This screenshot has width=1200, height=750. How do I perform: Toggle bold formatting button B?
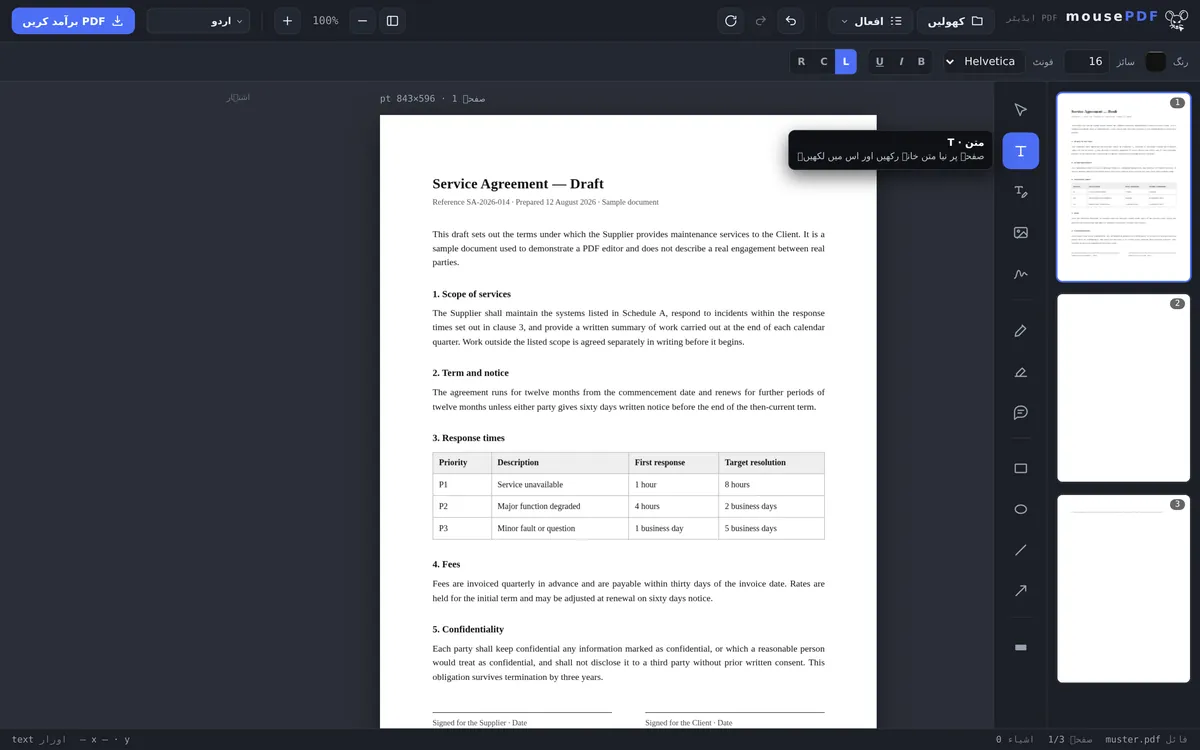tap(921, 62)
